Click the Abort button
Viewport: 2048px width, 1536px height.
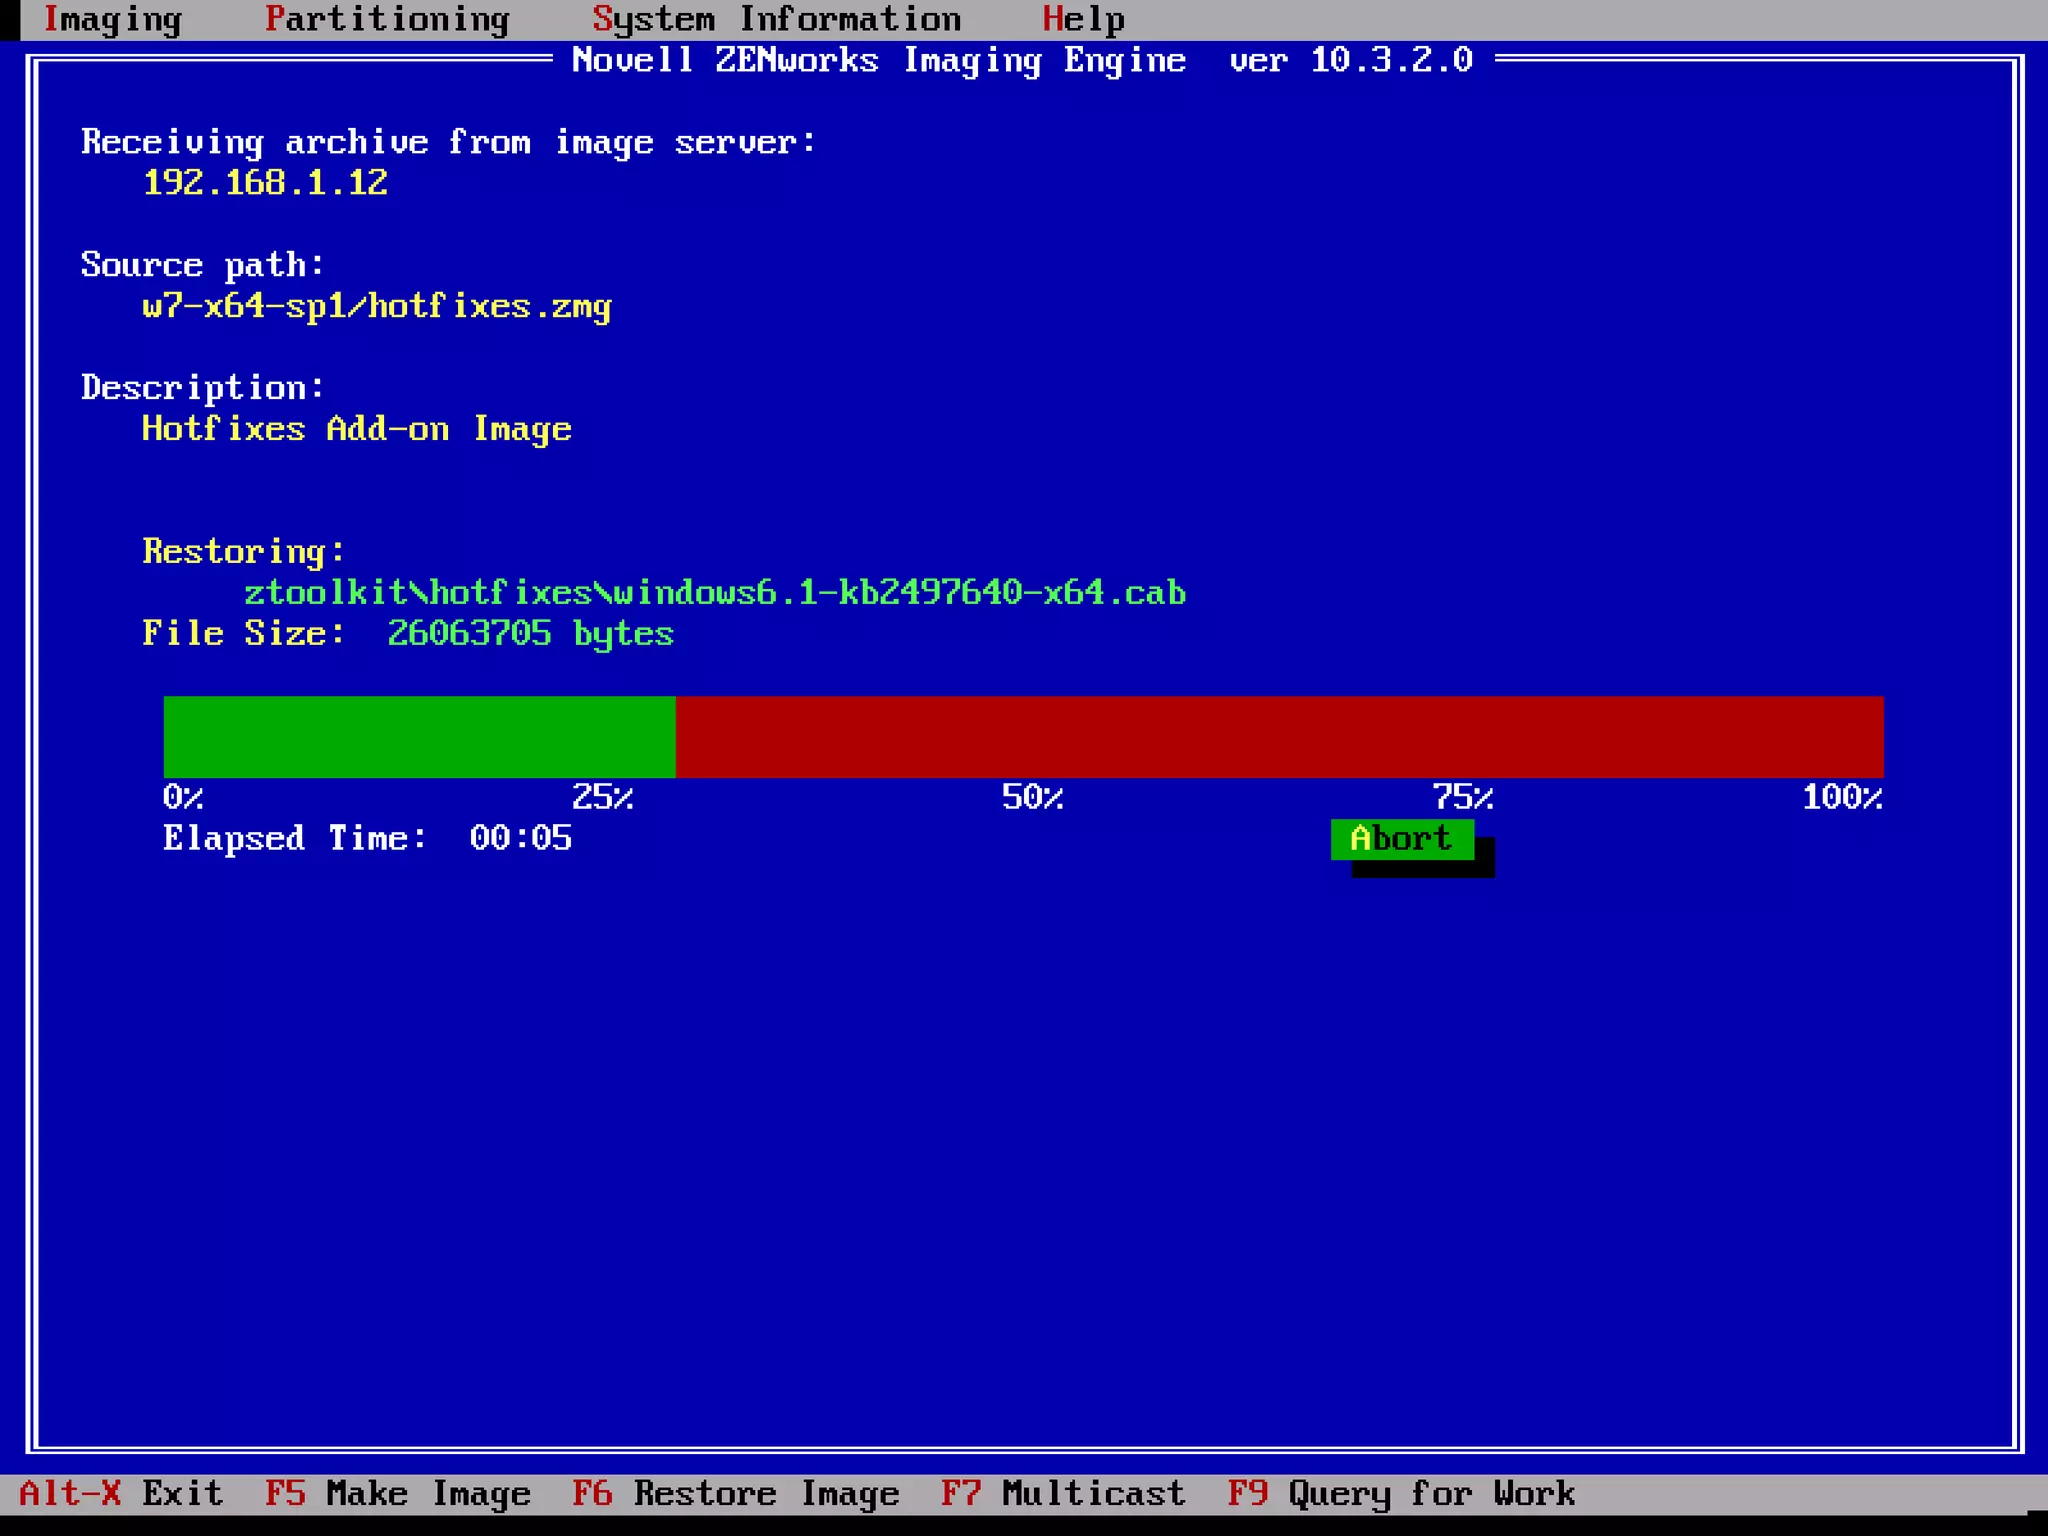[1401, 838]
